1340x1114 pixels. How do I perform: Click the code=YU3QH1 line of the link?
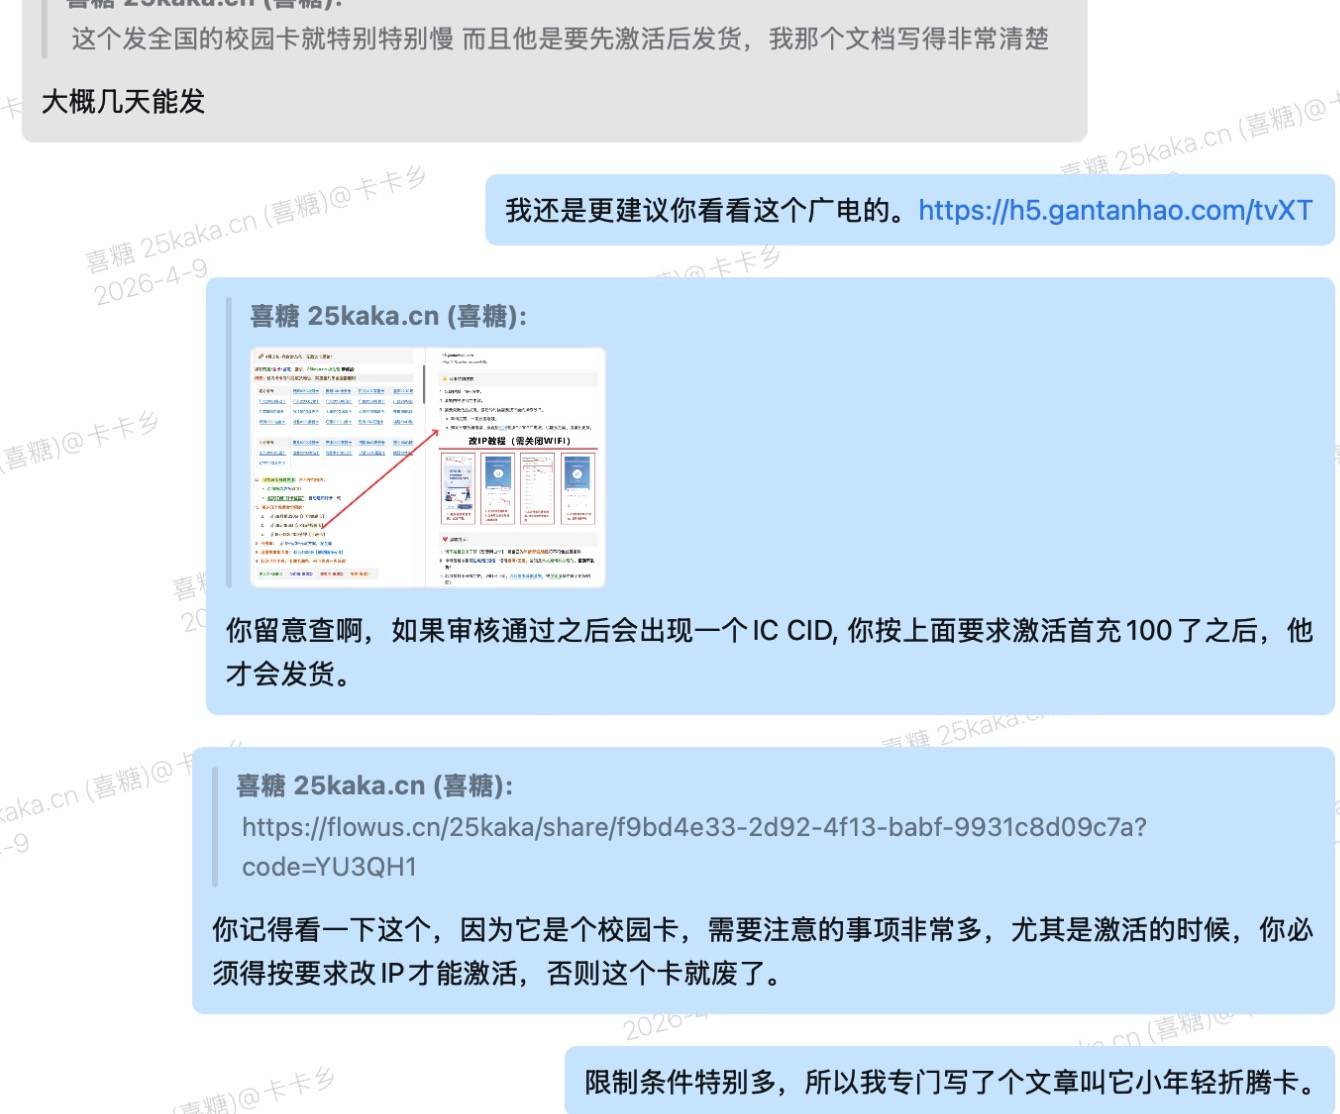tap(329, 867)
